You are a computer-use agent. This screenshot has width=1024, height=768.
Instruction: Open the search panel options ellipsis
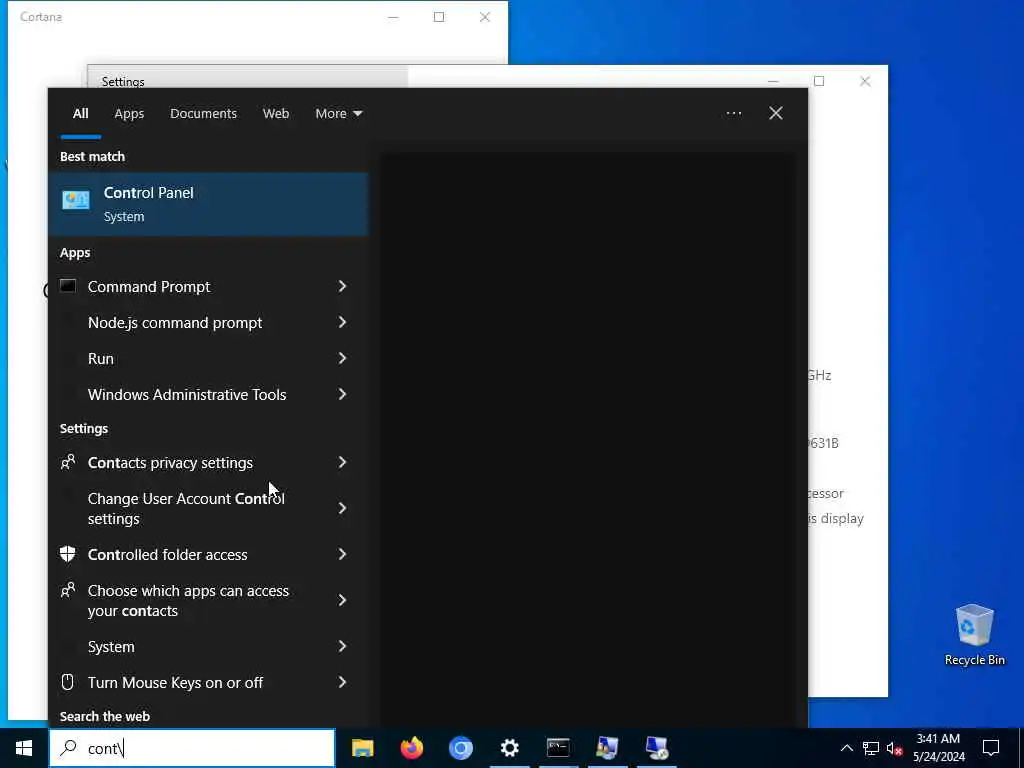[733, 113]
